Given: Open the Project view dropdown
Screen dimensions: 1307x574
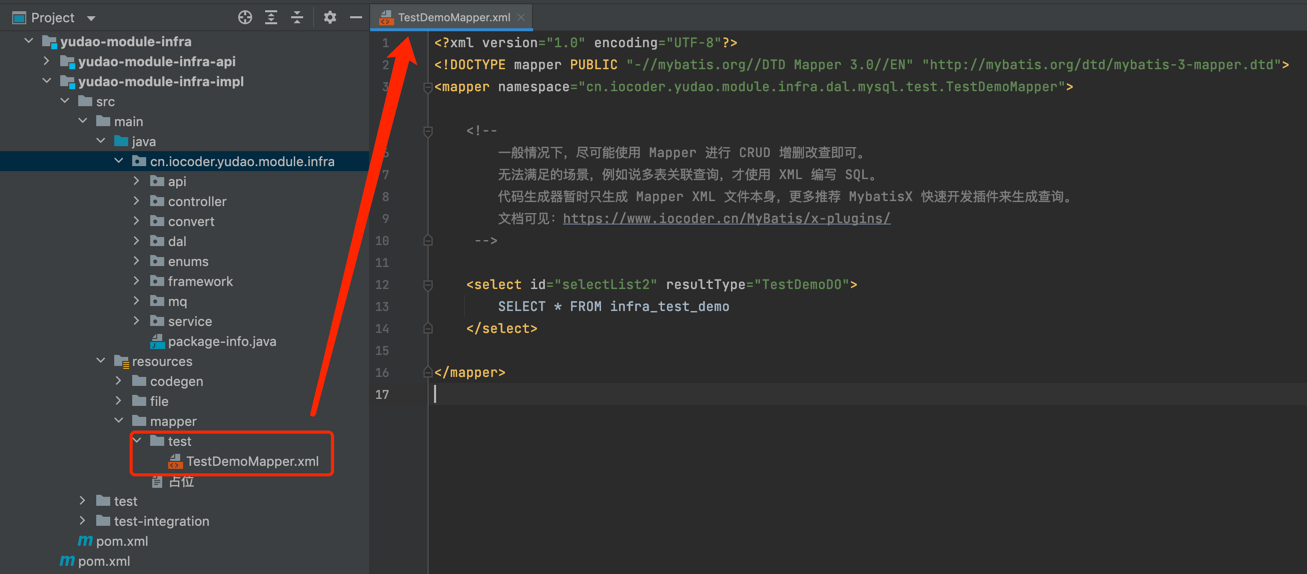Looking at the screenshot, I should point(91,18).
